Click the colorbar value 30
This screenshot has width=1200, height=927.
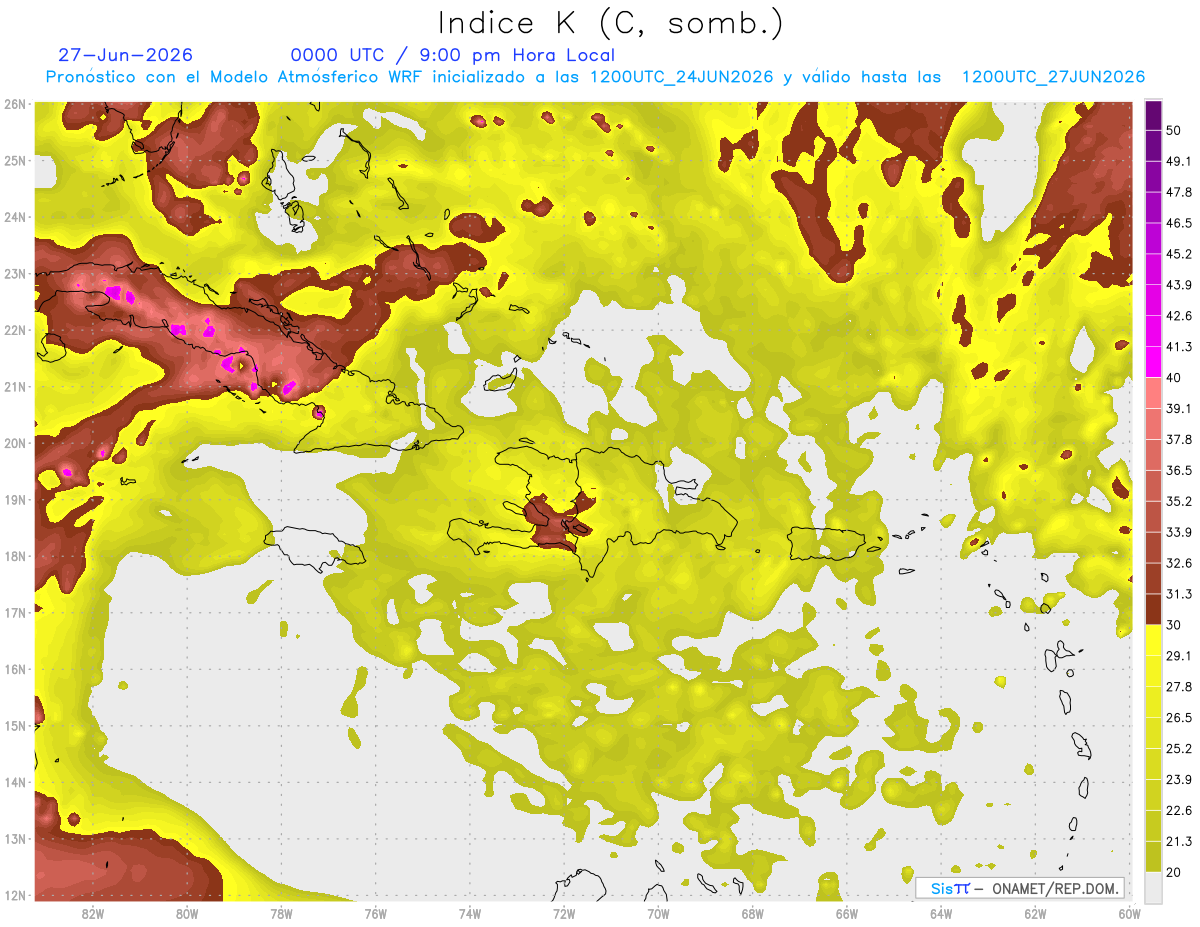[x=1174, y=625]
